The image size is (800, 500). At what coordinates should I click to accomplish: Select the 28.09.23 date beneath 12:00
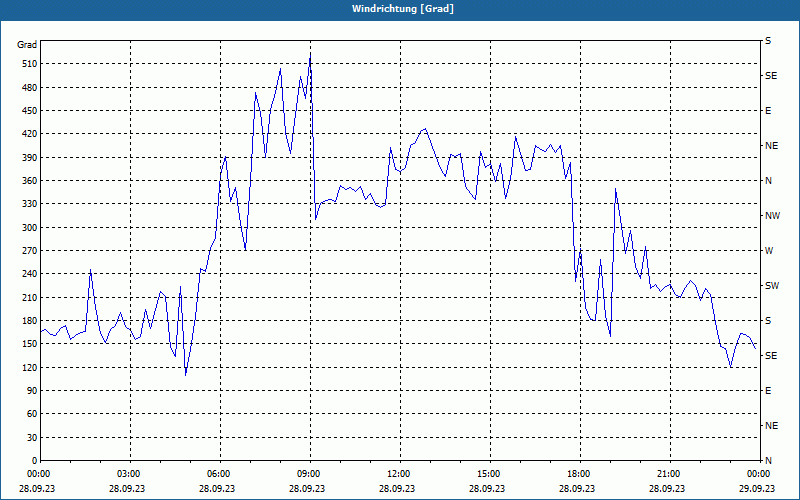(397, 488)
